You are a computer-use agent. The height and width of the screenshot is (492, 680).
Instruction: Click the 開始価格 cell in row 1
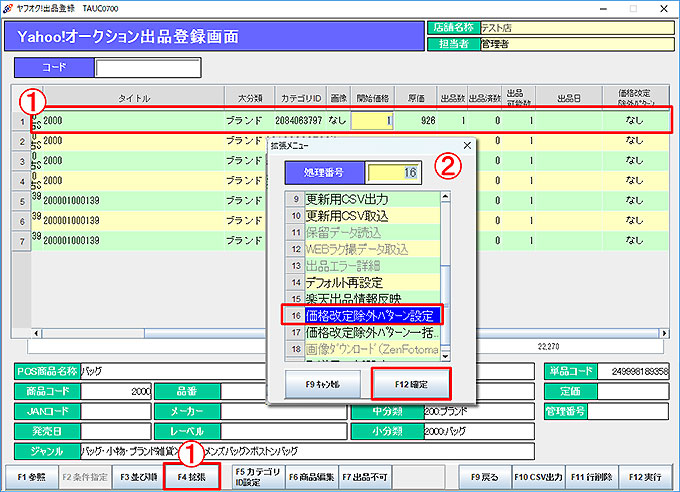point(372,120)
